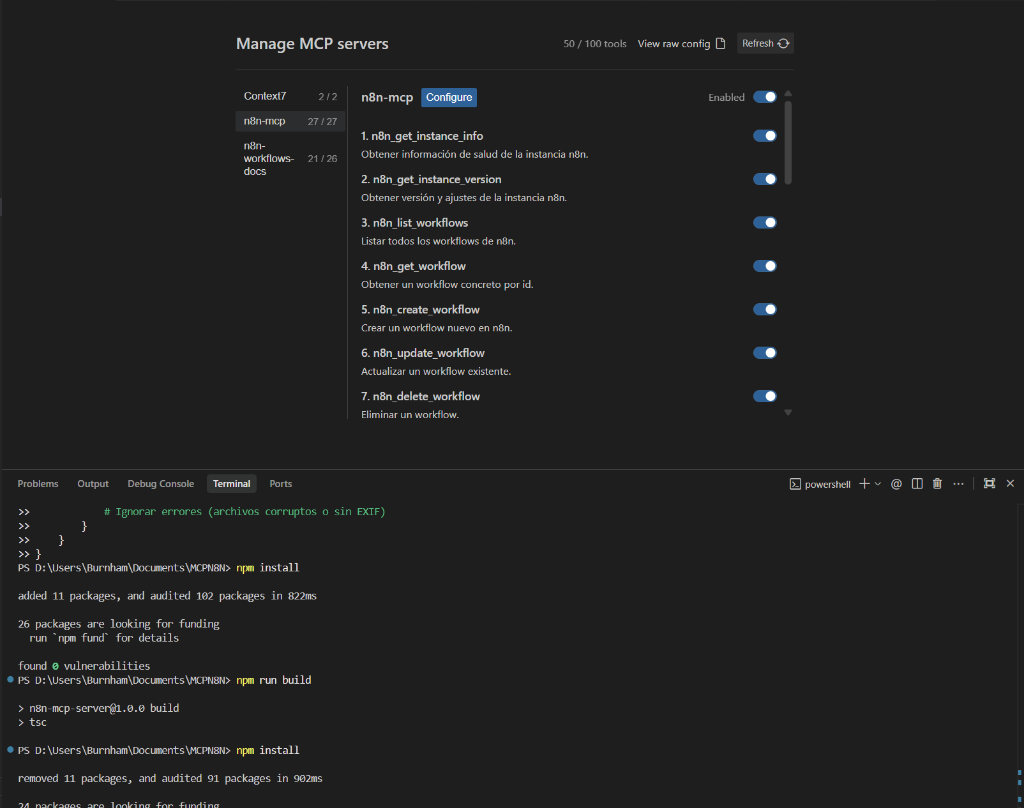
Task: Click 'Obtener un workflow concreto por id.' description
Action: pyautogui.click(x=447, y=285)
